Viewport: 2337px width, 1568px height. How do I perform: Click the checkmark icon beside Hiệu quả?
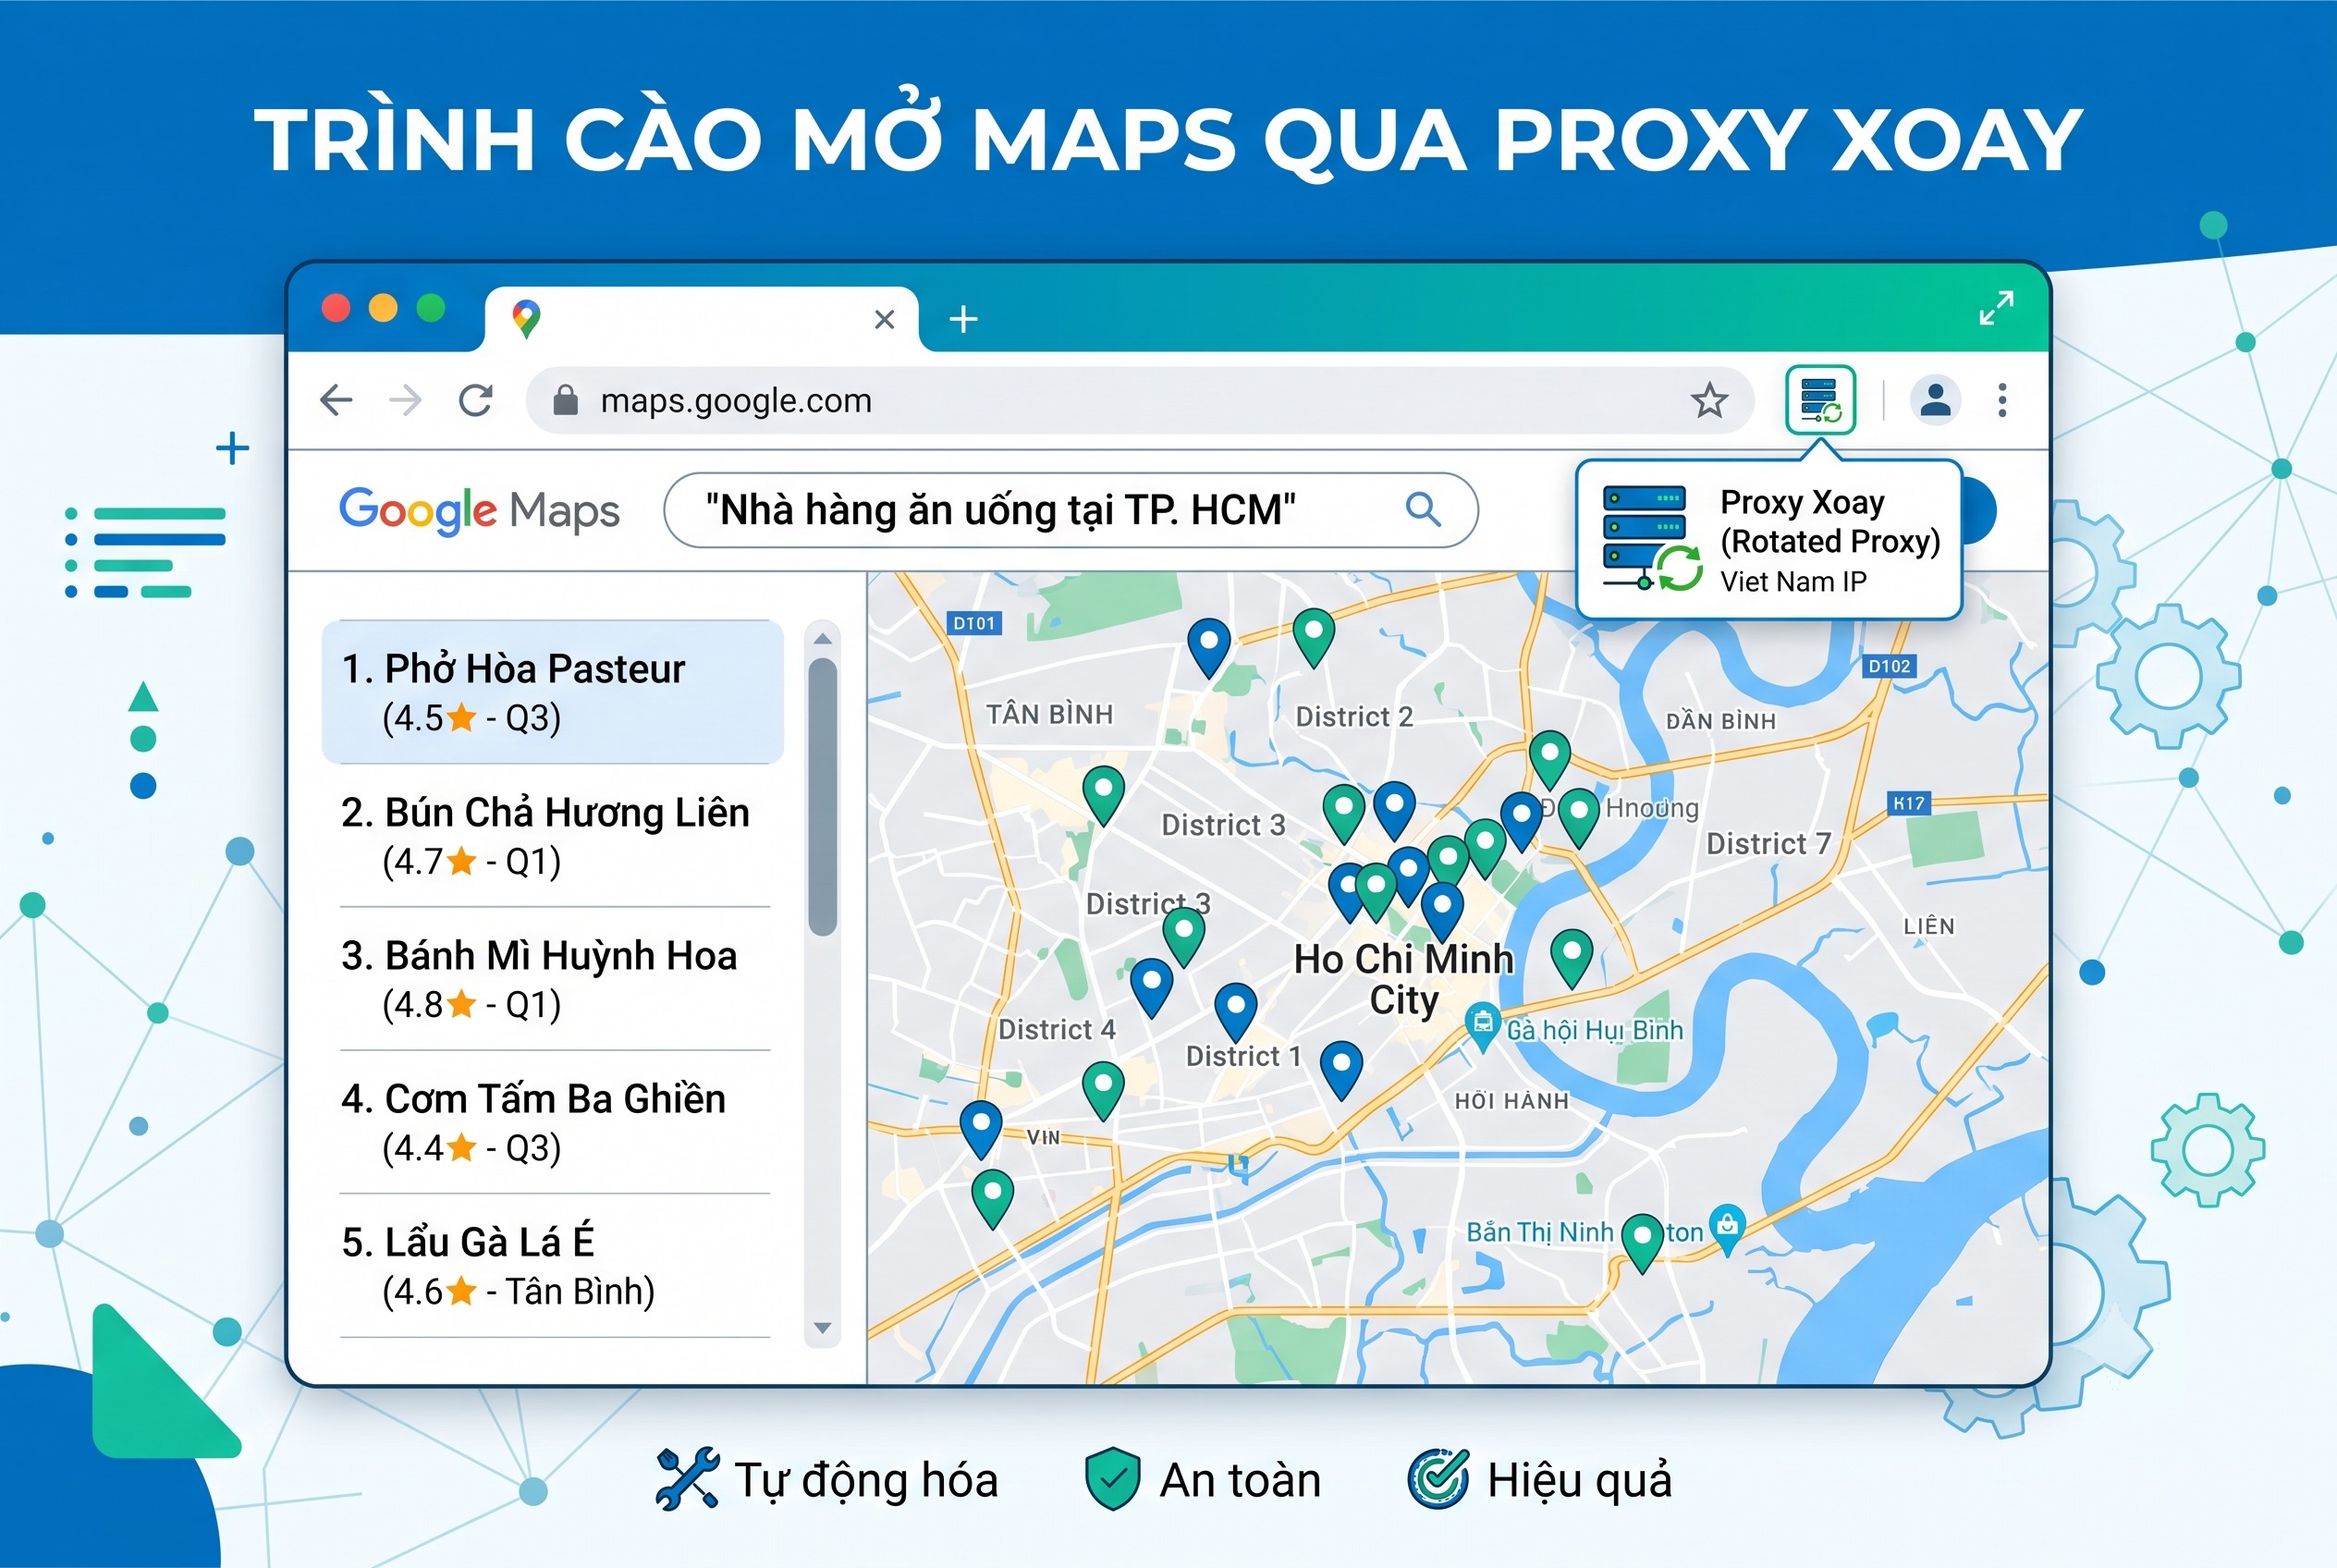point(1438,1478)
